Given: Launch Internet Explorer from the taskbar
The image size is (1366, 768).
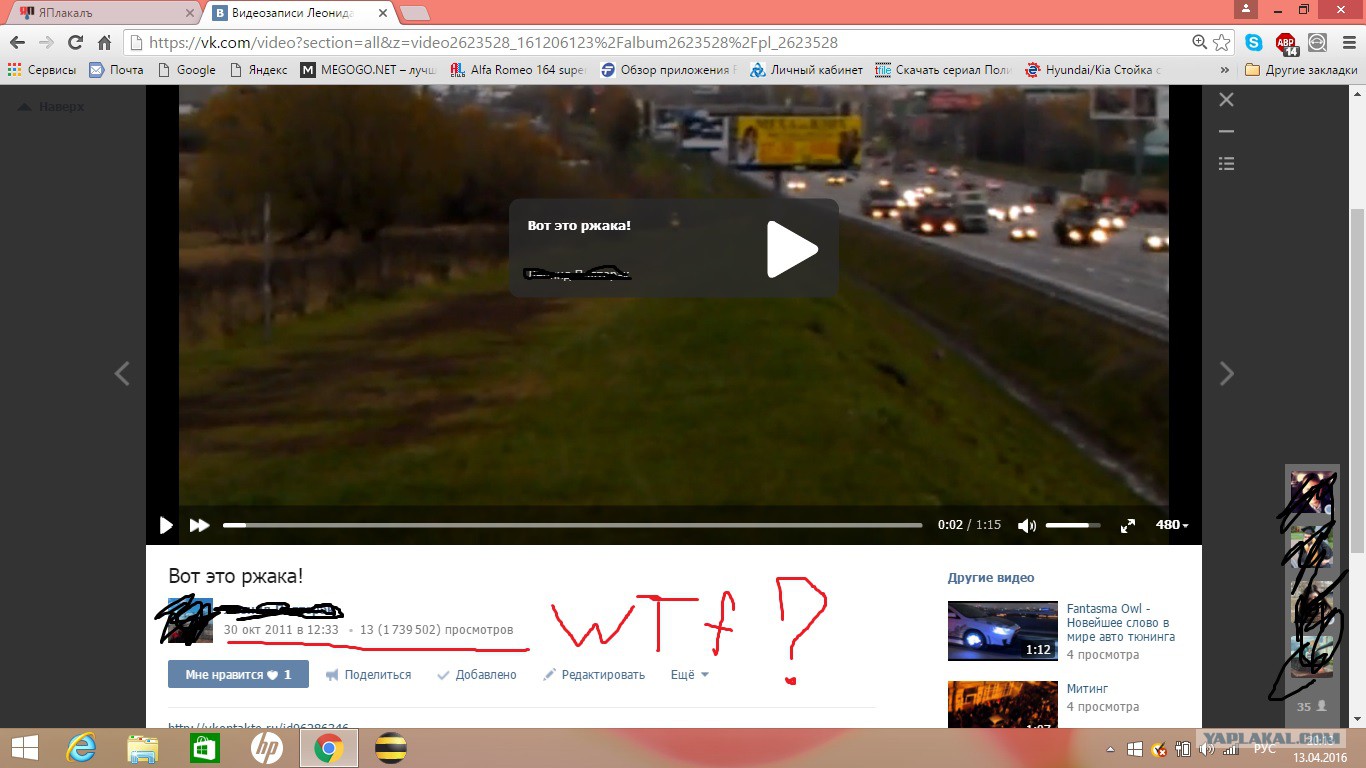Looking at the screenshot, I should (x=81, y=748).
